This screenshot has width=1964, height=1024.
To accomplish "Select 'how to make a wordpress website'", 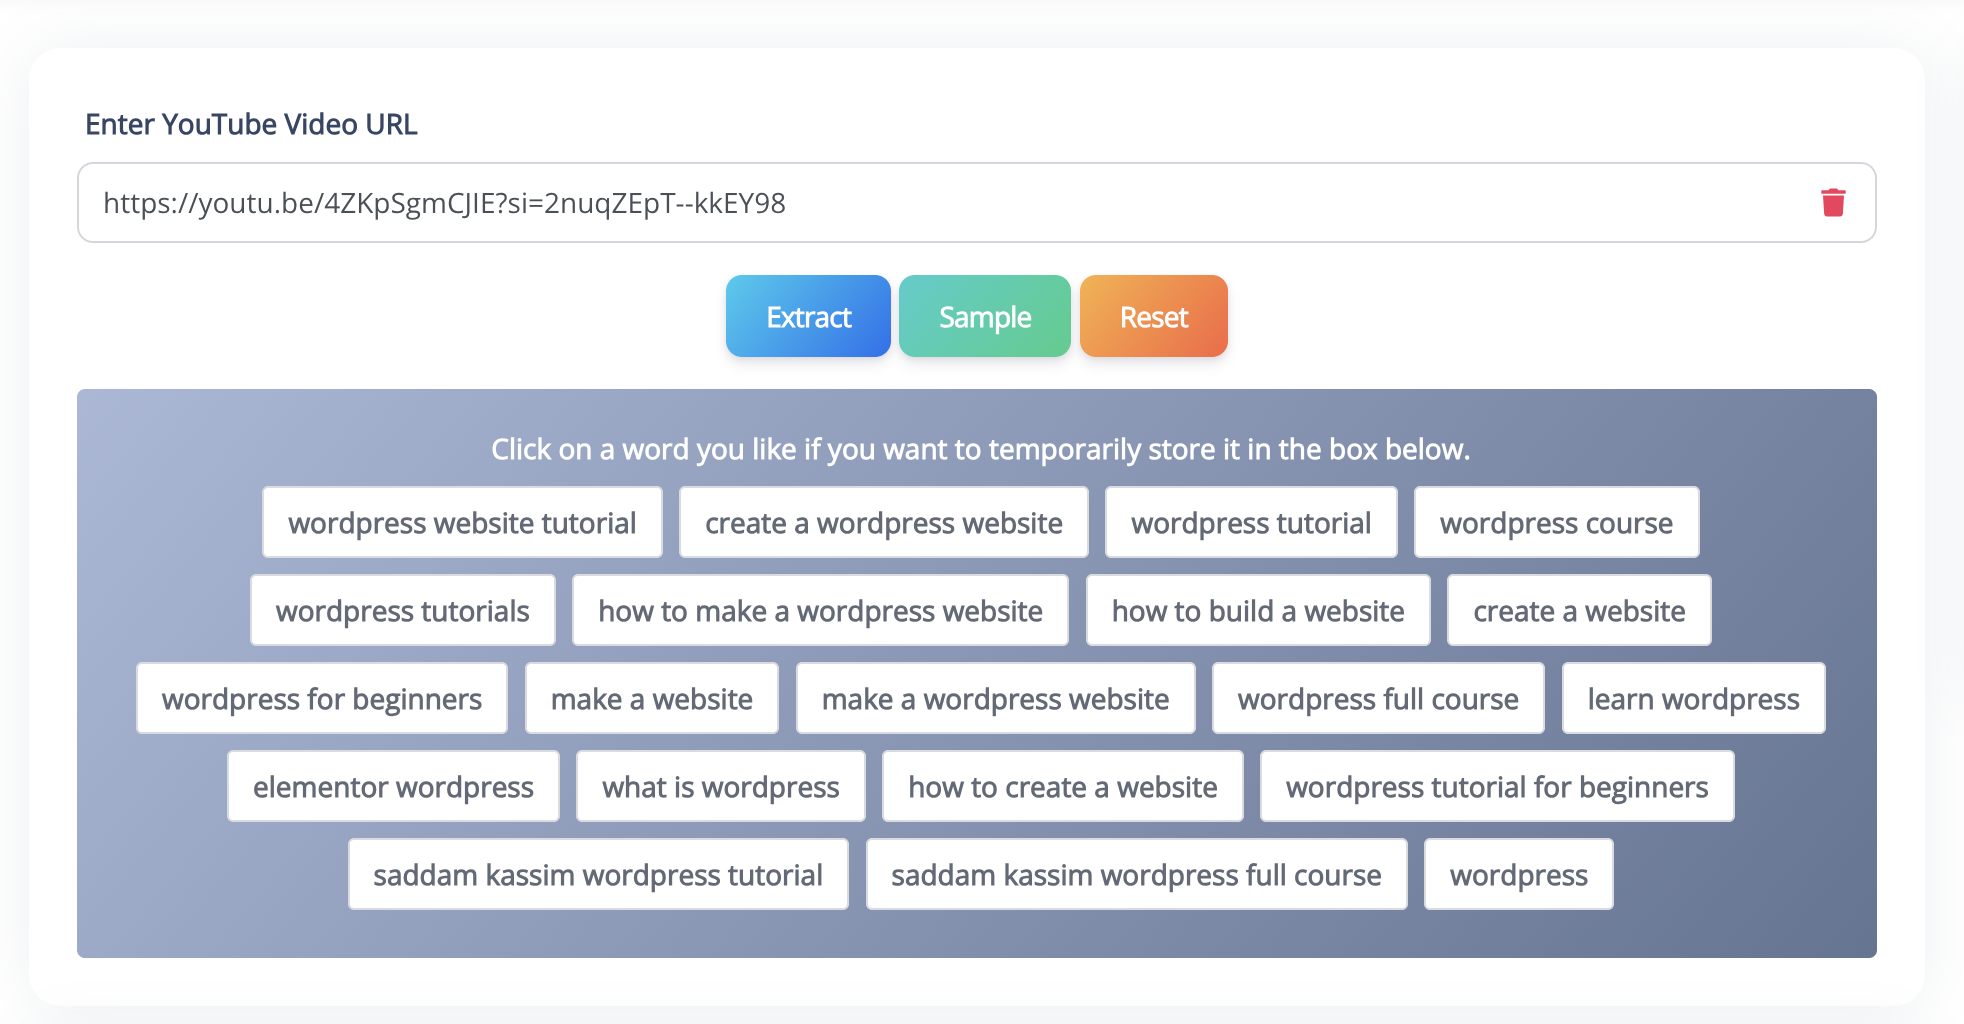I will point(820,610).
